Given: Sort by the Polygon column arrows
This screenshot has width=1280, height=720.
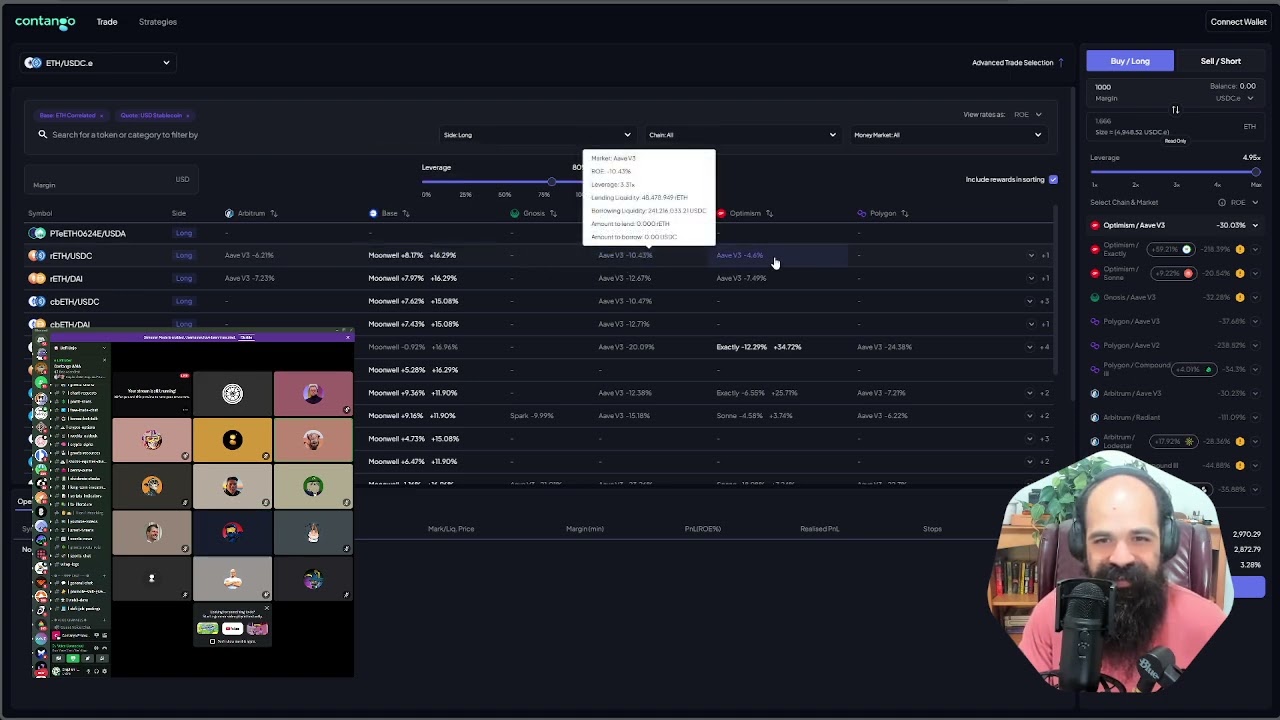Looking at the screenshot, I should click(904, 213).
